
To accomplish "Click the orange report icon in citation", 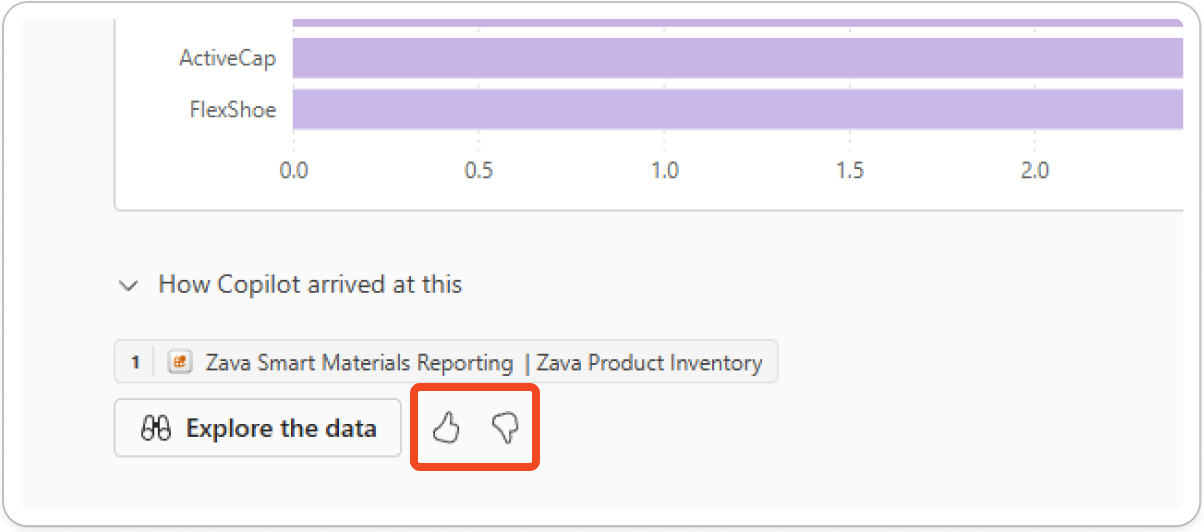I will [180, 362].
